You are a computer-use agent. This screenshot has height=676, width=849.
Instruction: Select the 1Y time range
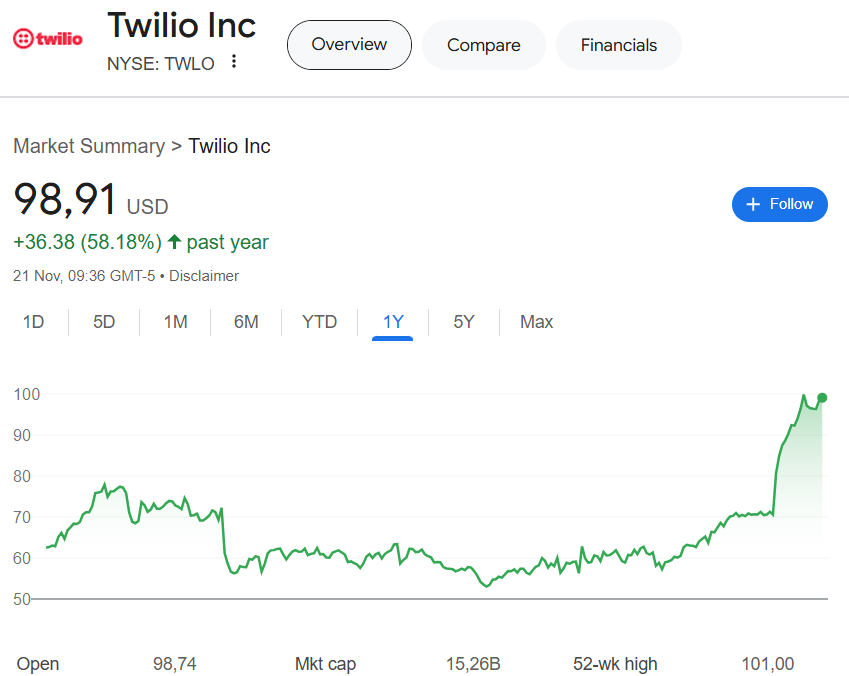(x=393, y=322)
